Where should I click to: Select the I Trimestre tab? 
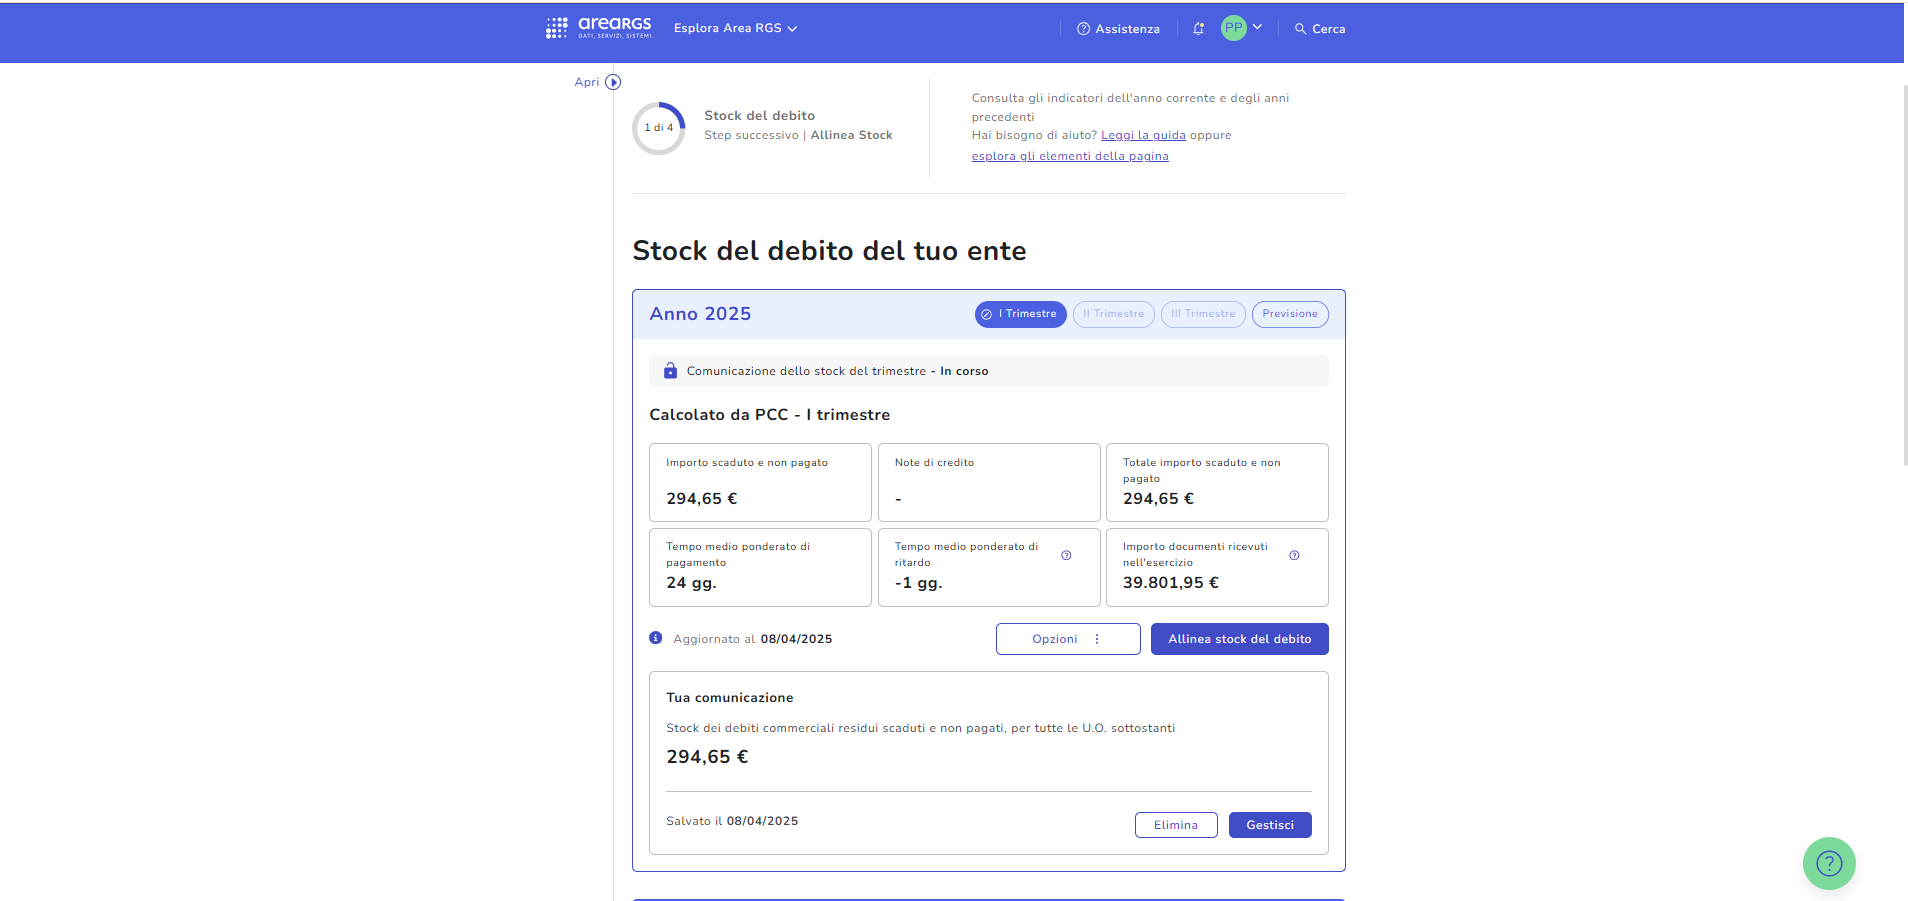pyautogui.click(x=1020, y=314)
